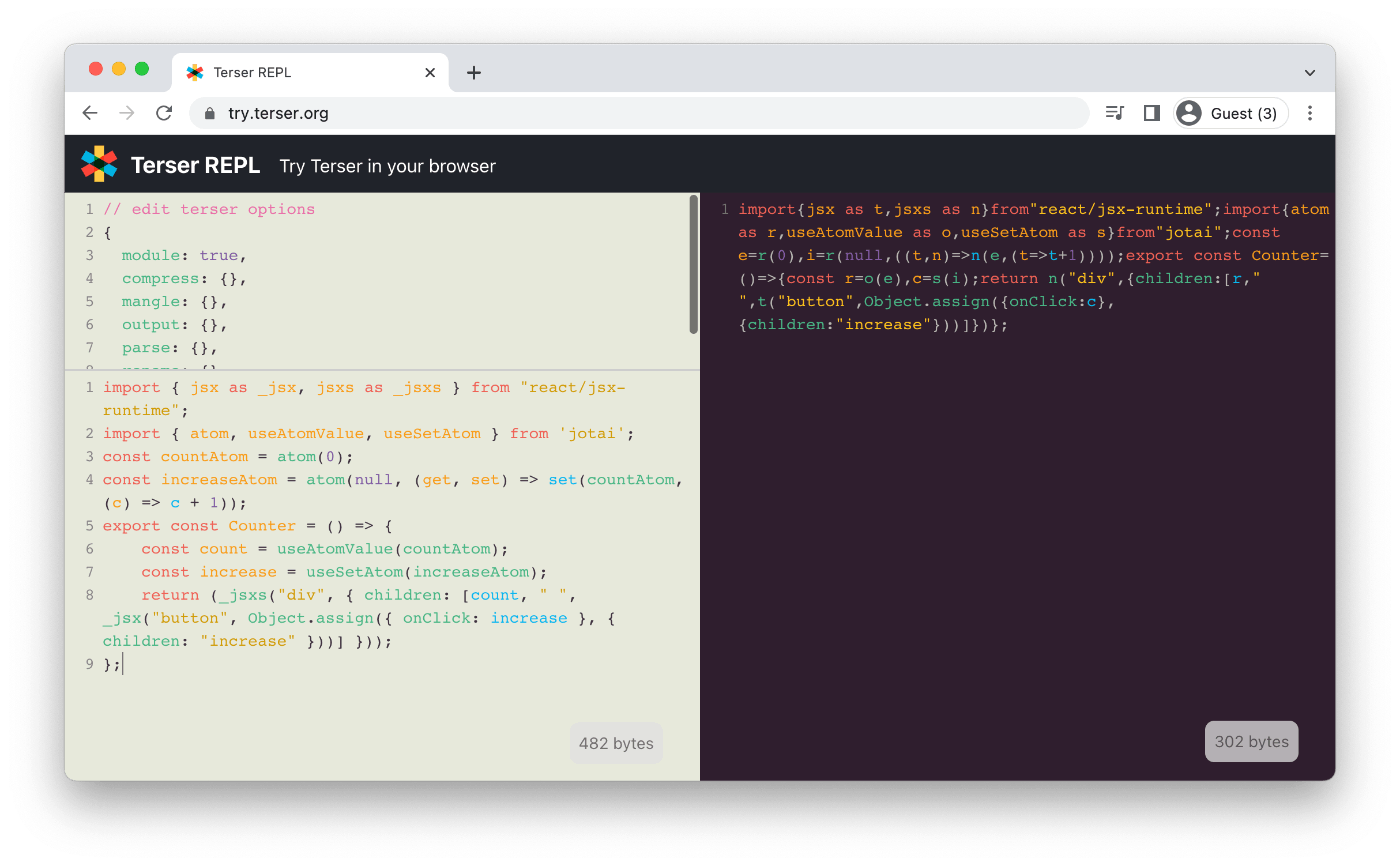Click the 'output: {},' option line
The width and height of the screenshot is (1400, 866).
click(175, 324)
